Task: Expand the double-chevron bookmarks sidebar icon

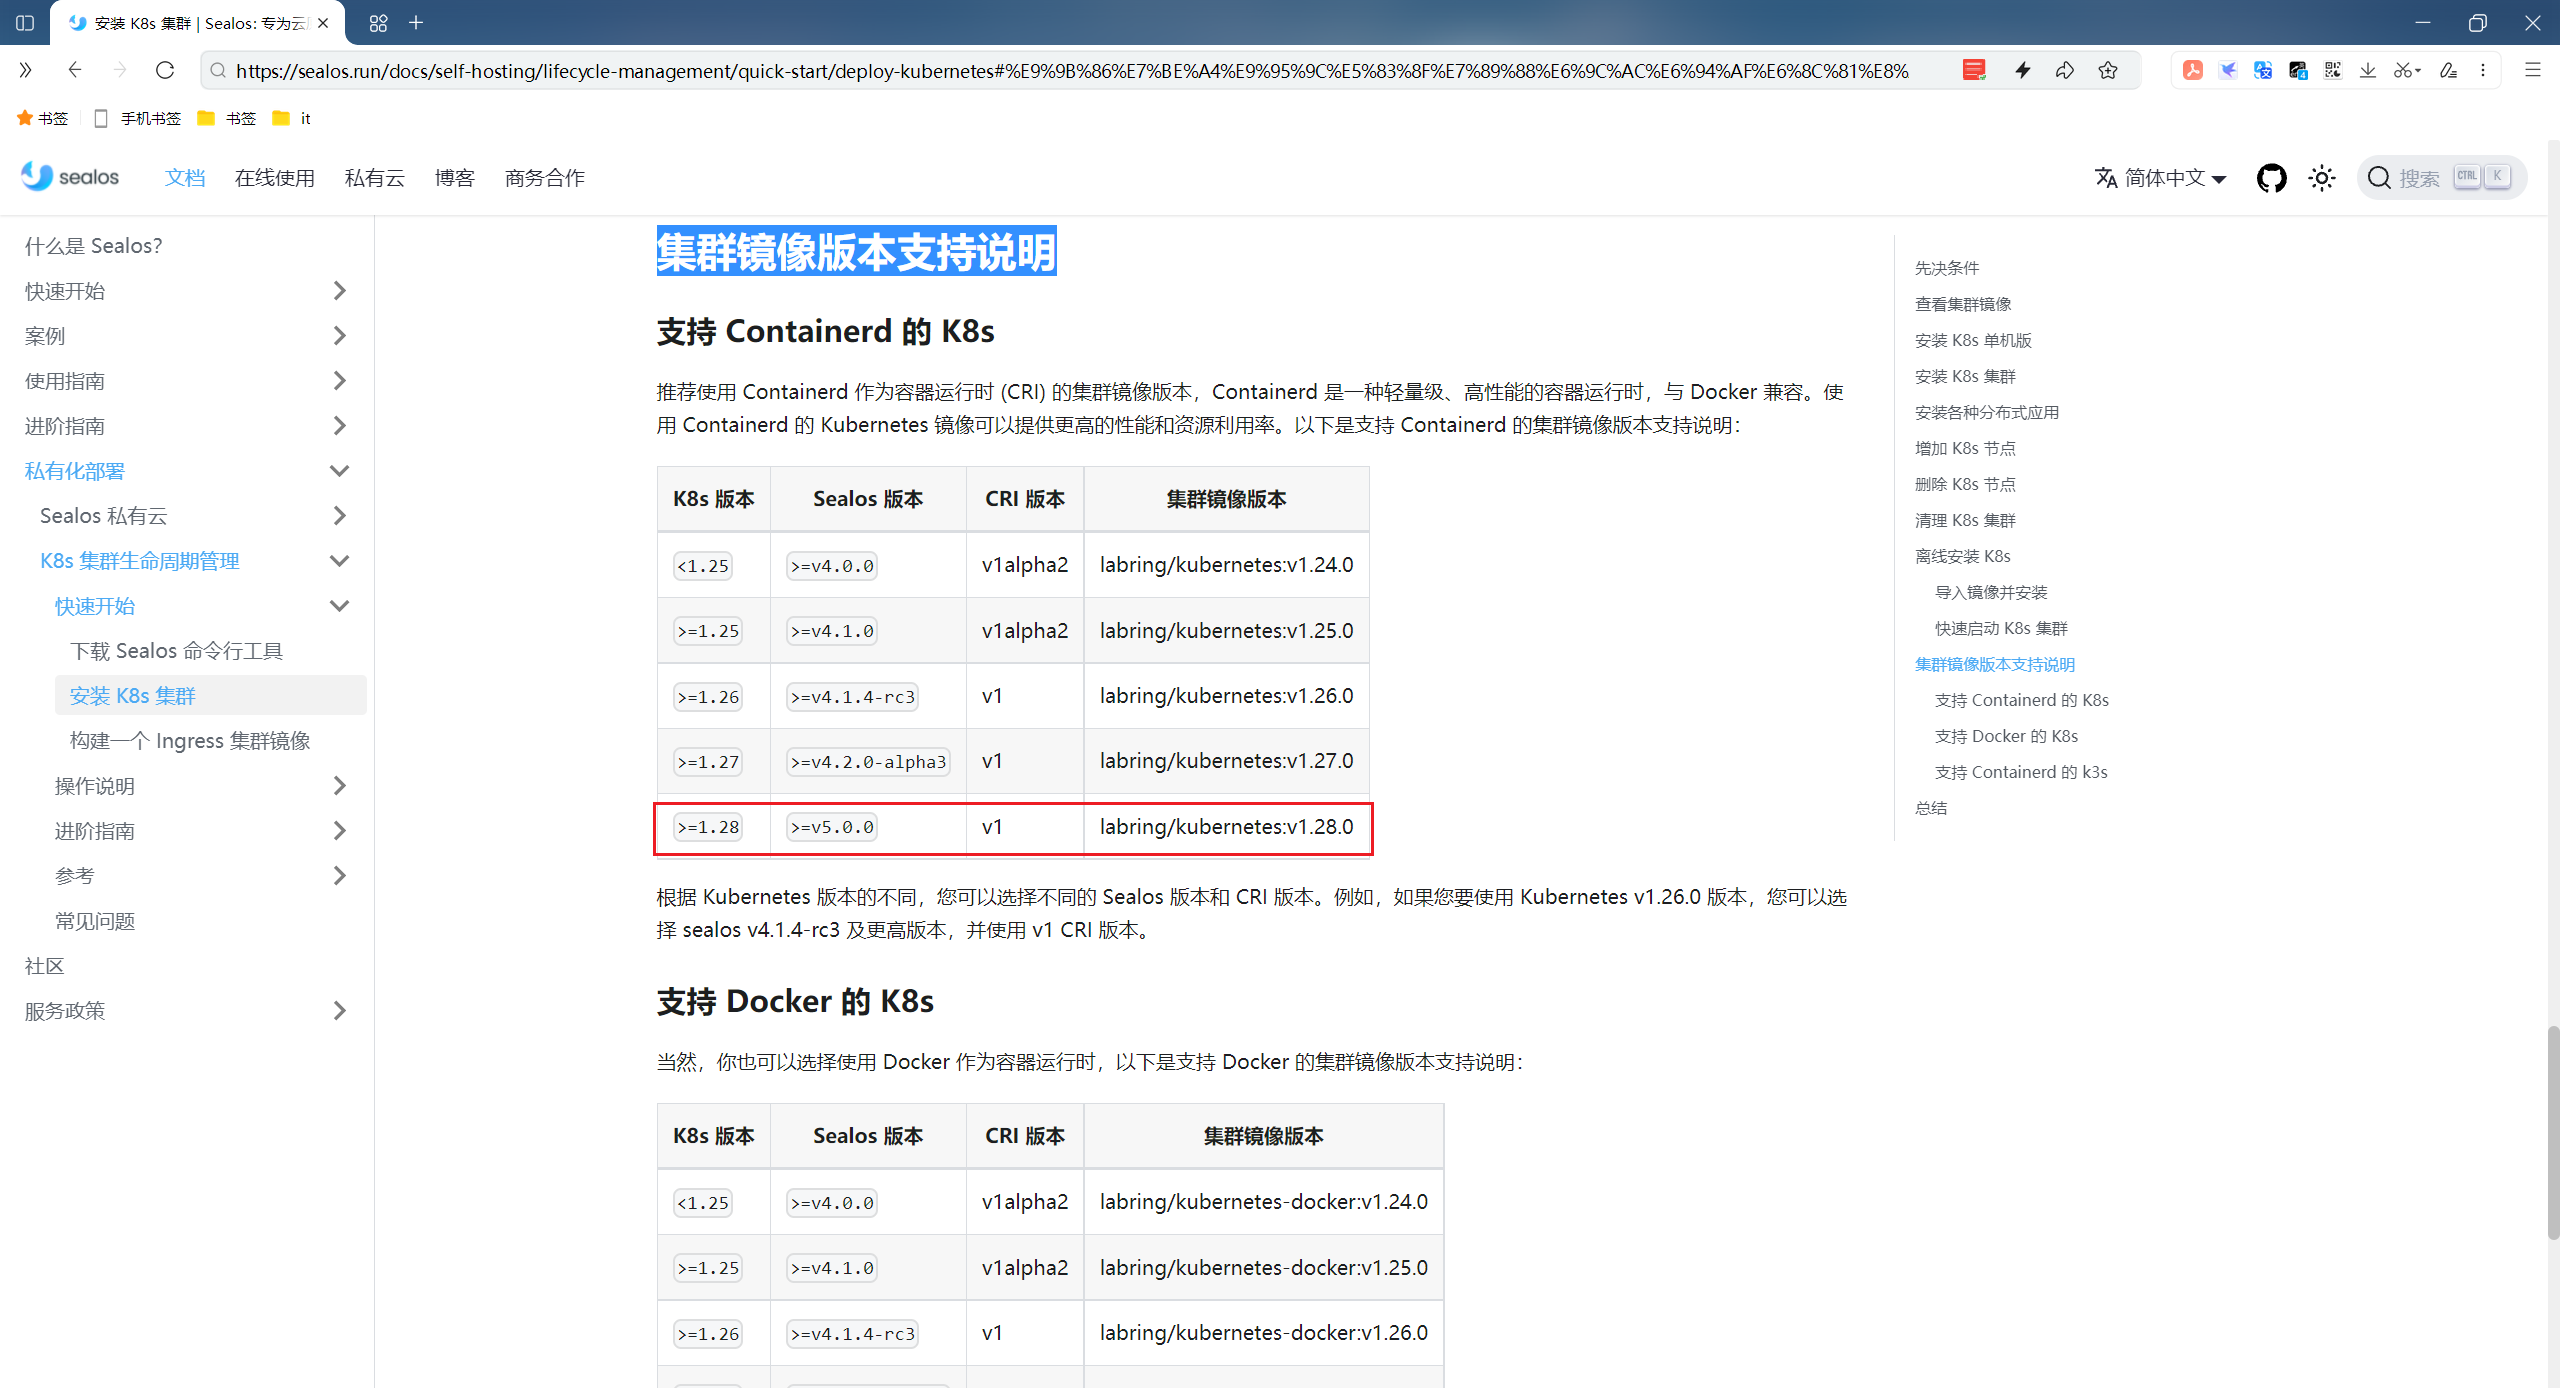Action: 25,70
